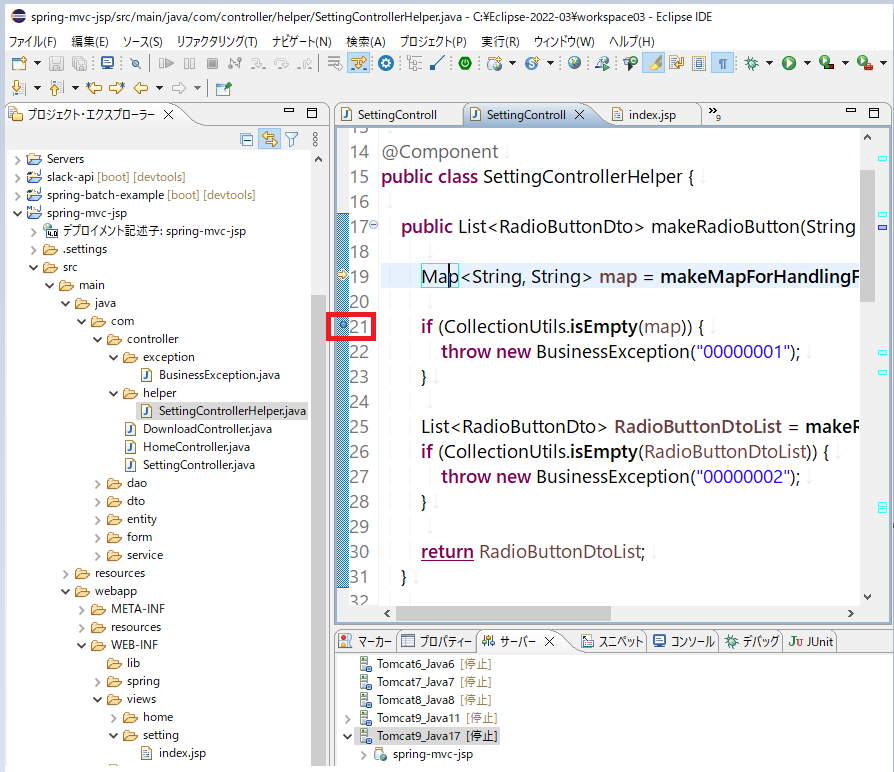
Task: Switch to the JUnit tab
Action: (x=811, y=642)
